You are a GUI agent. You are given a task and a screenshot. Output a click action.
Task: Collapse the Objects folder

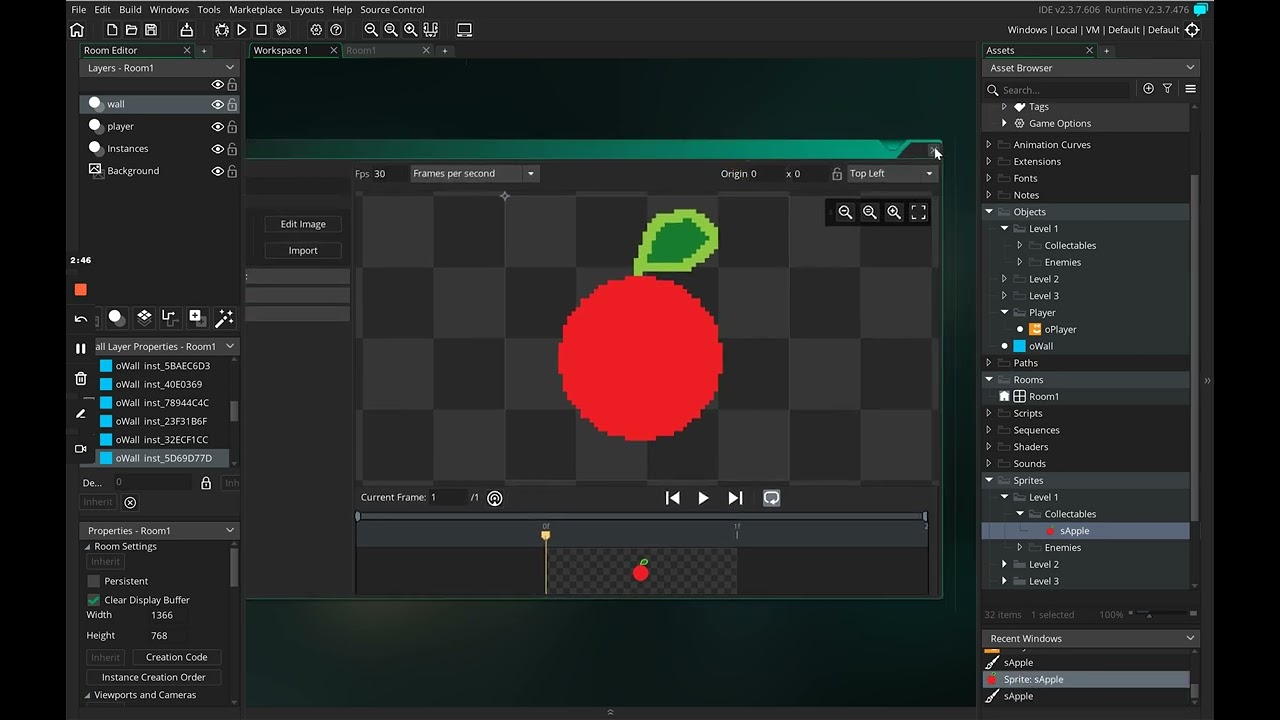click(989, 212)
